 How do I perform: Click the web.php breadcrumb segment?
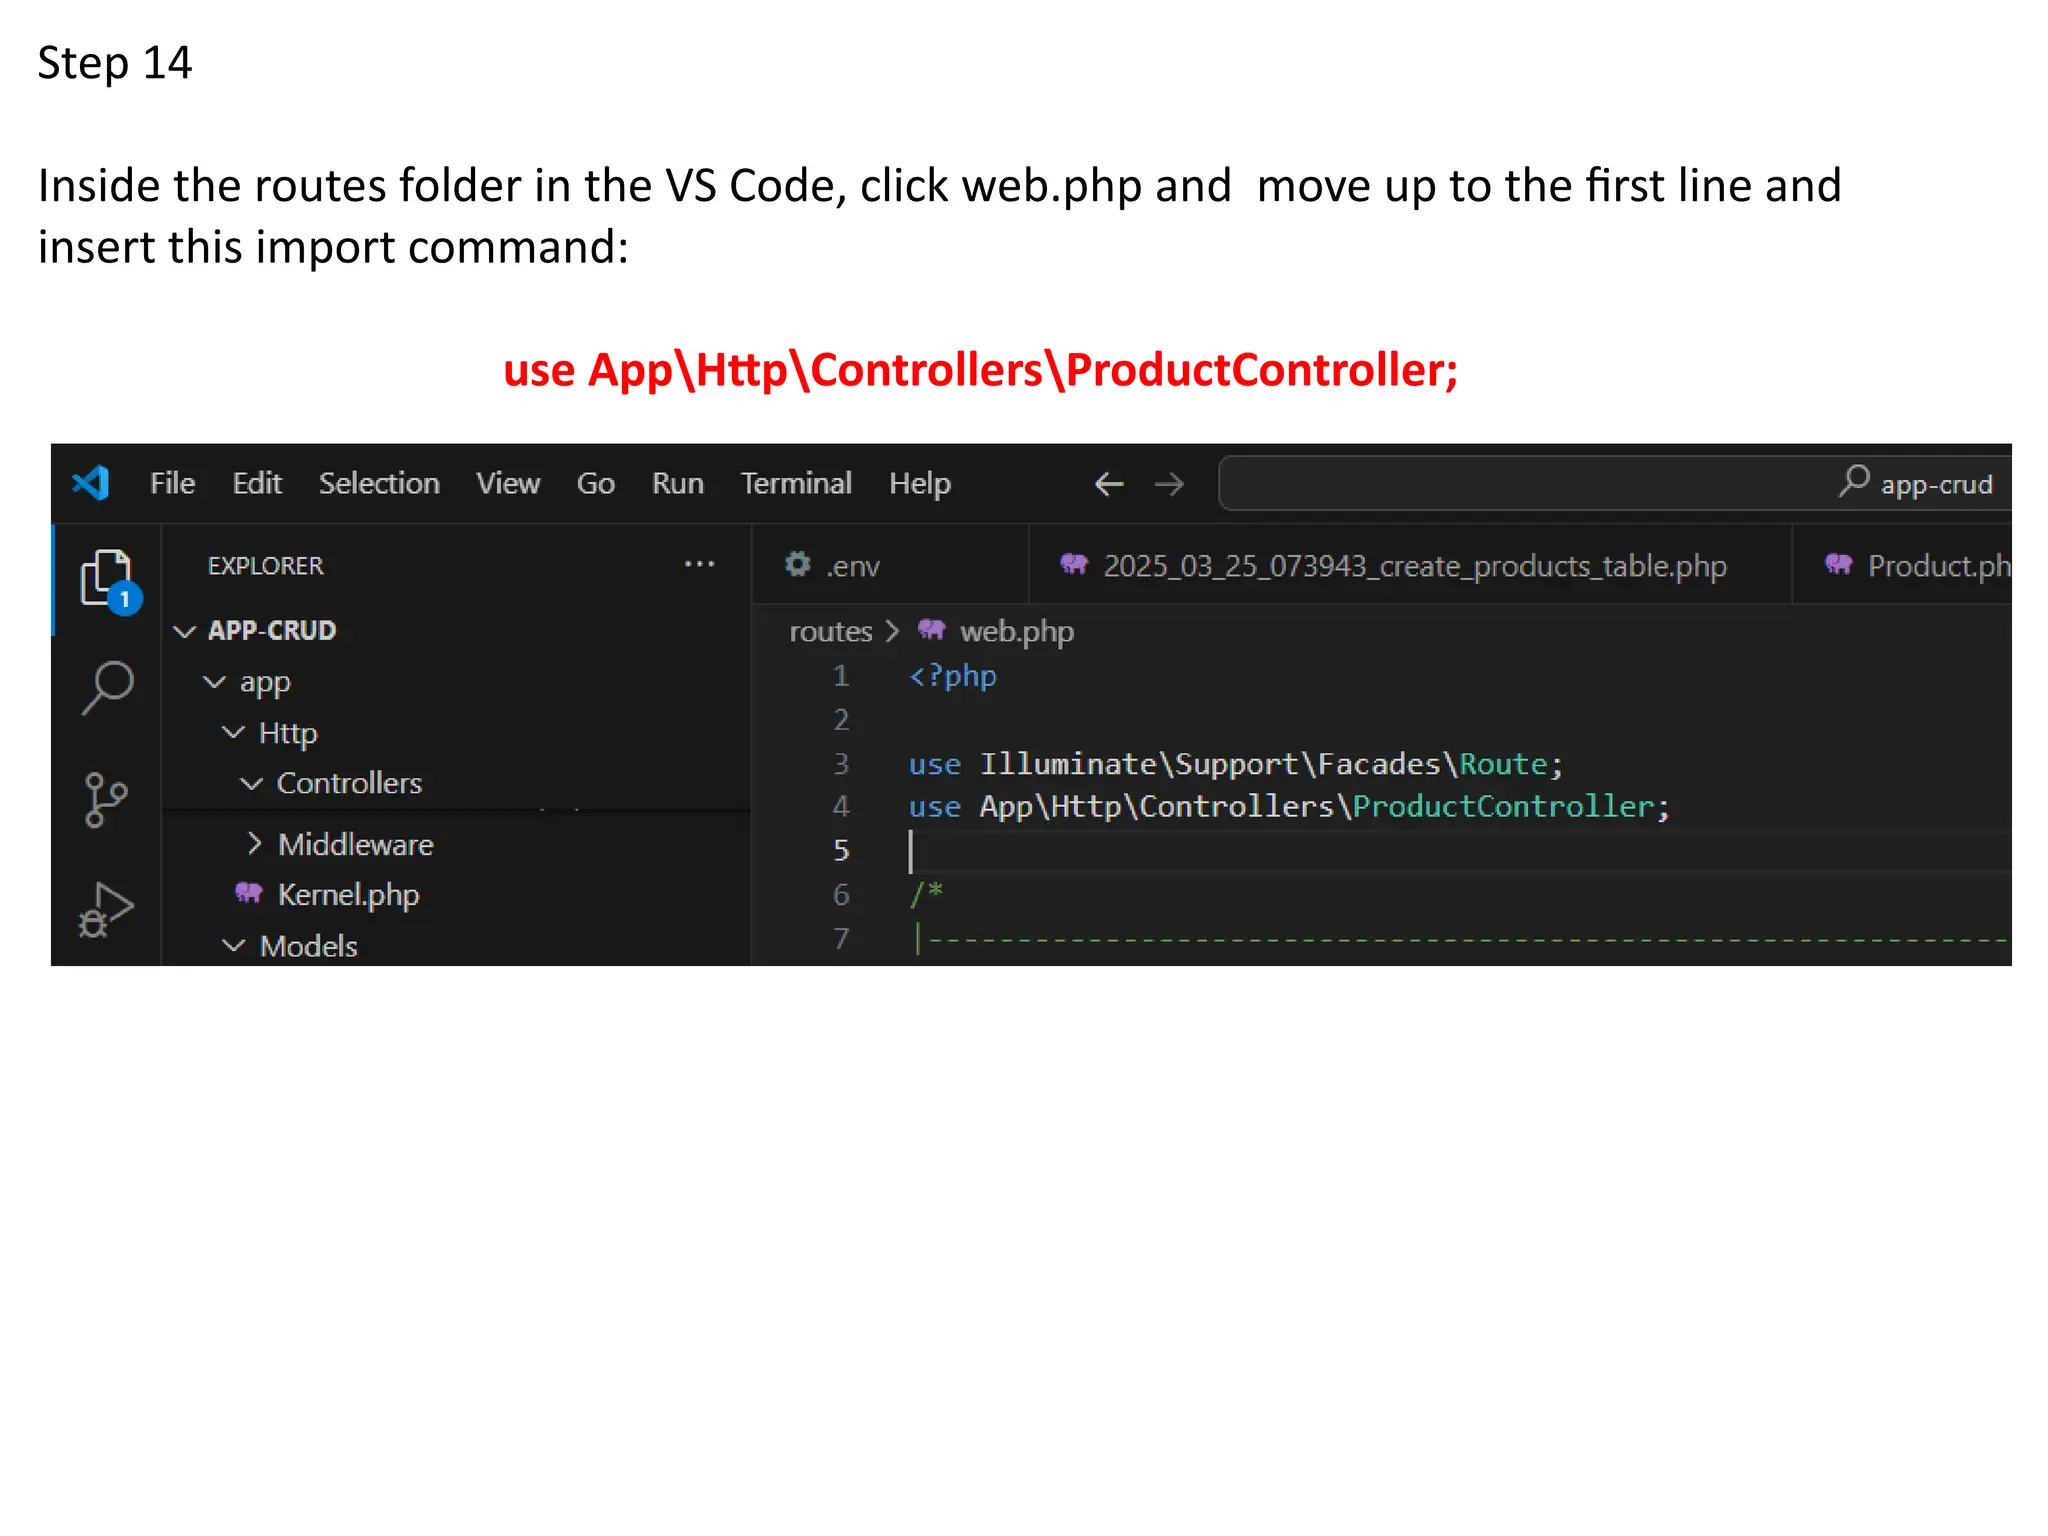point(1016,632)
